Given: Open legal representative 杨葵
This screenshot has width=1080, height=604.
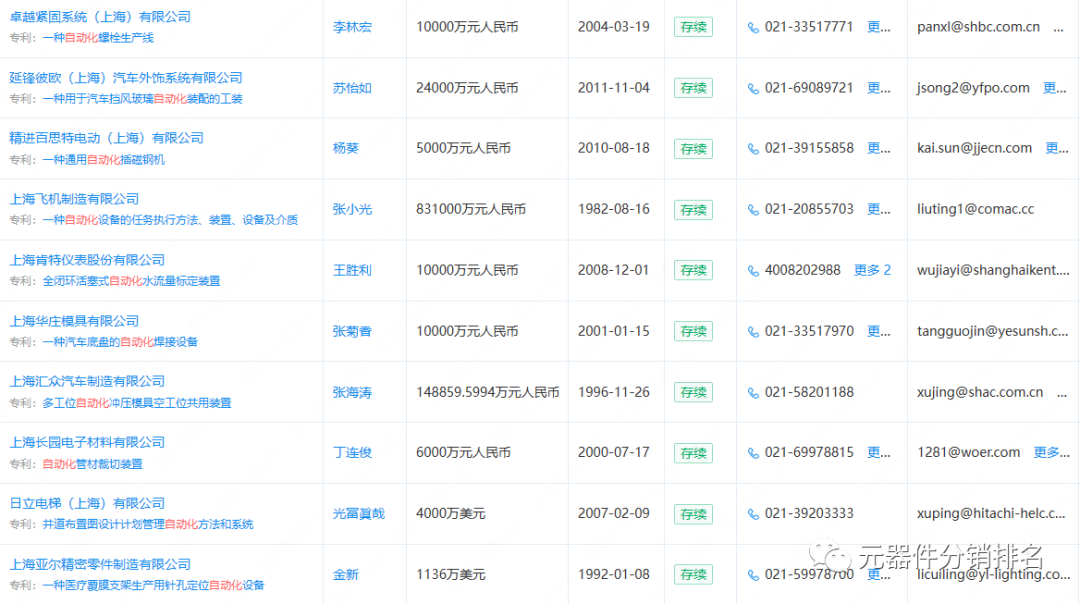Looking at the screenshot, I should point(346,148).
